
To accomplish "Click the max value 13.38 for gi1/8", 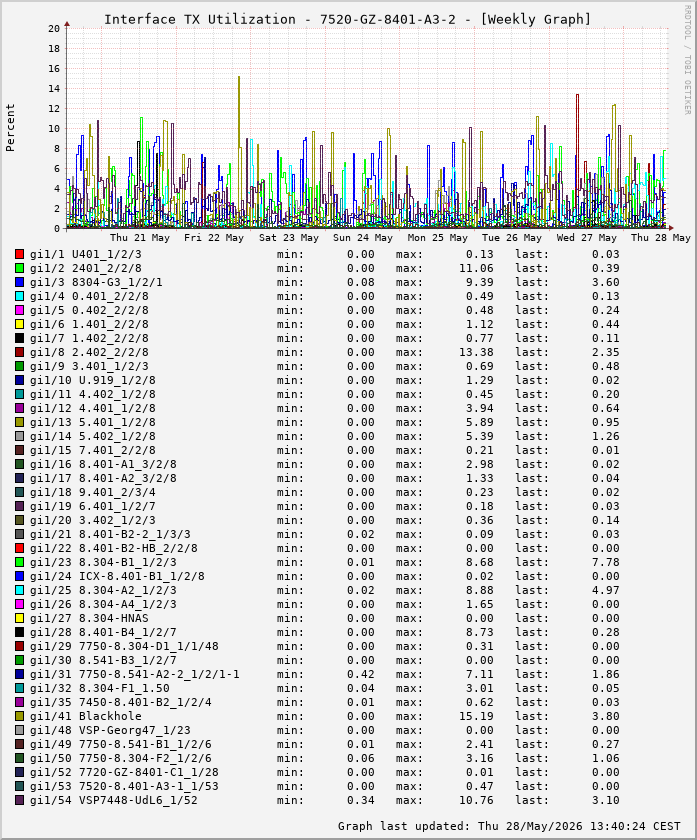I will point(476,352).
